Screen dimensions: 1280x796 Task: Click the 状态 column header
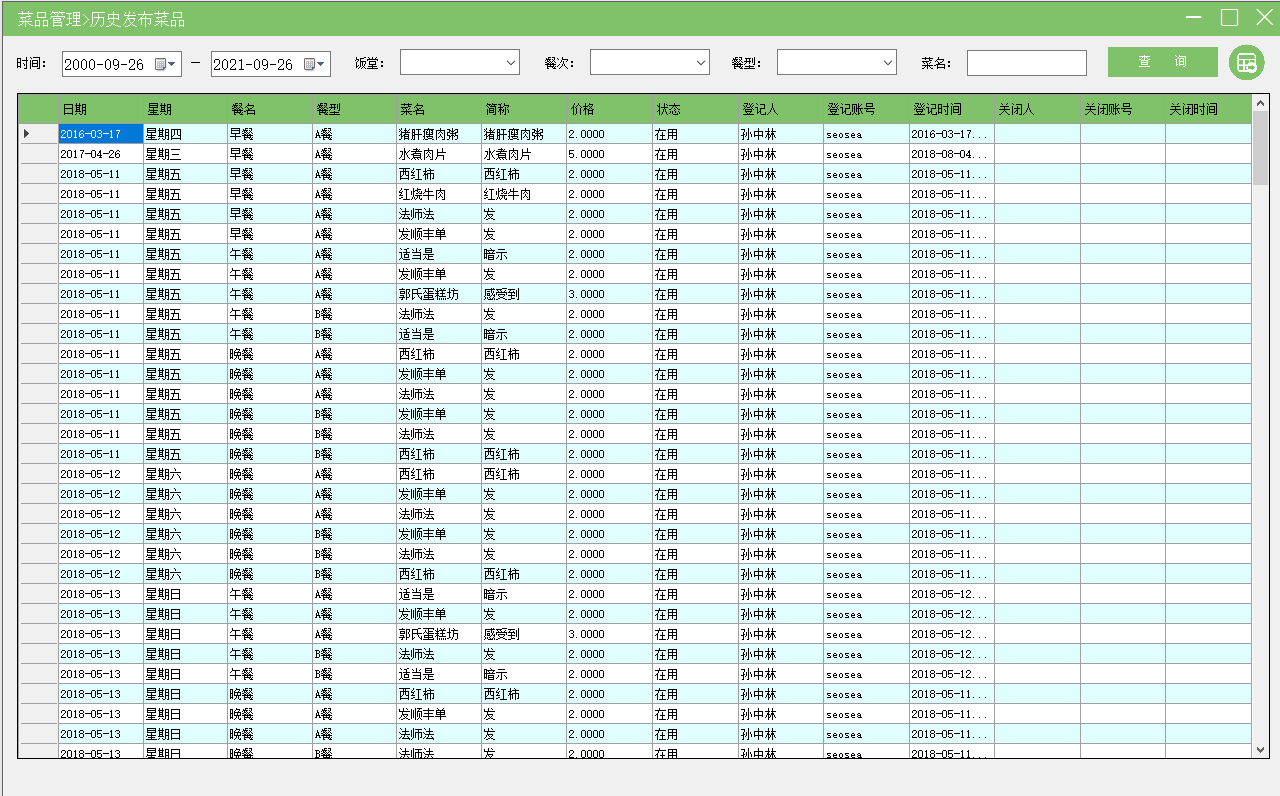[694, 109]
